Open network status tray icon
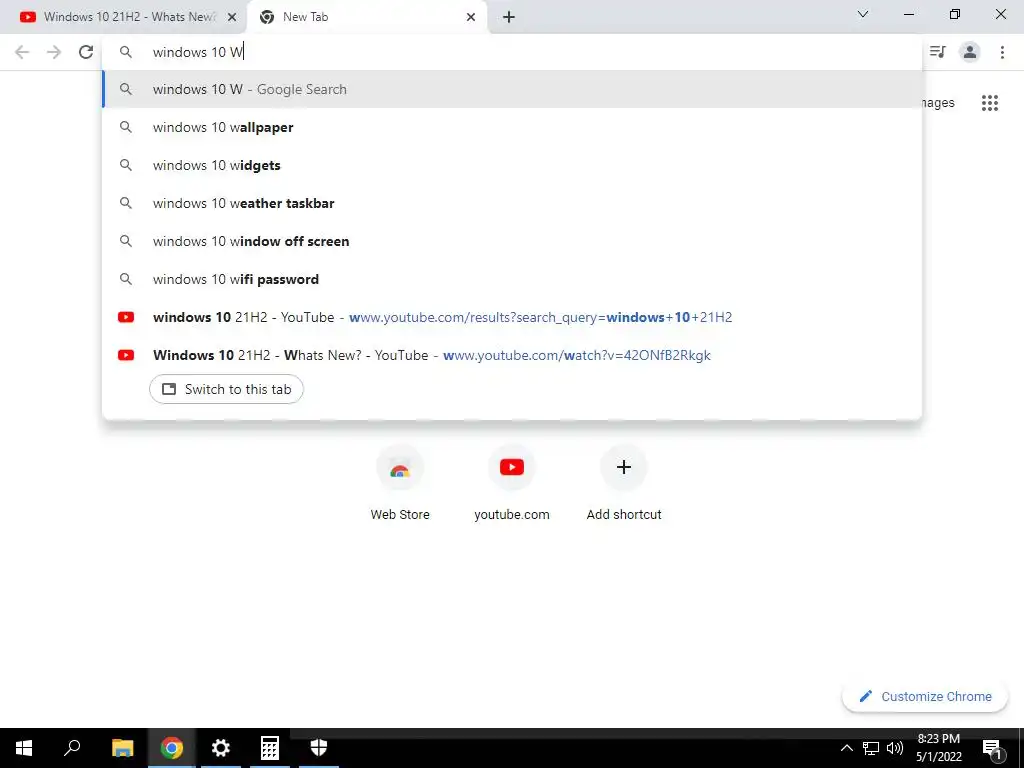 click(x=871, y=748)
